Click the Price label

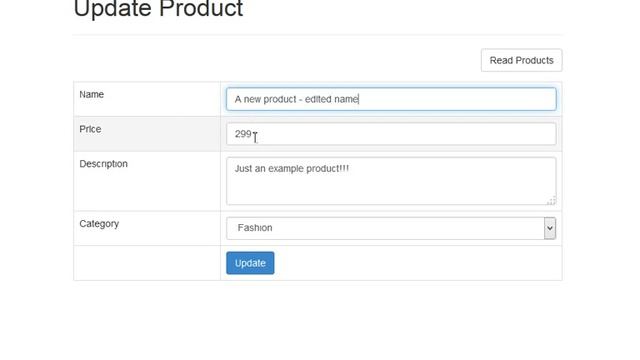(x=90, y=129)
